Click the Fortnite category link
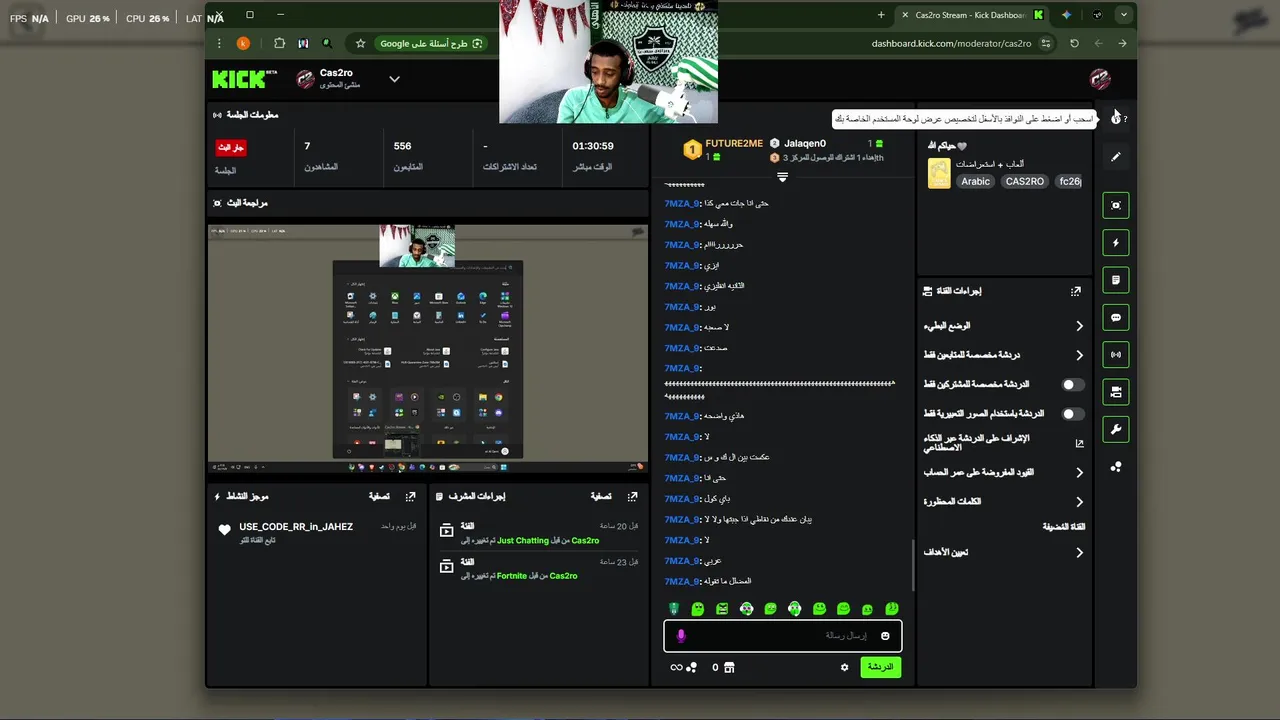The height and width of the screenshot is (720, 1280). (511, 576)
